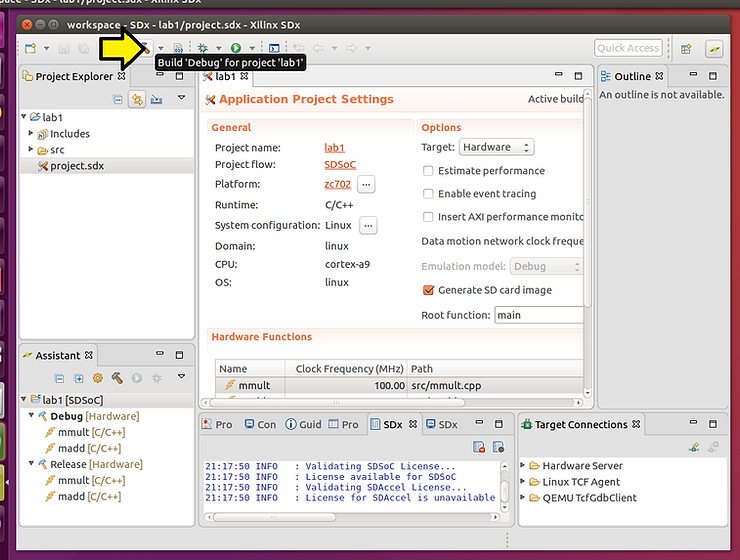This screenshot has width=740, height=560.
Task: Collapse Debug [Hardware] in Assistant
Action: coord(31,415)
